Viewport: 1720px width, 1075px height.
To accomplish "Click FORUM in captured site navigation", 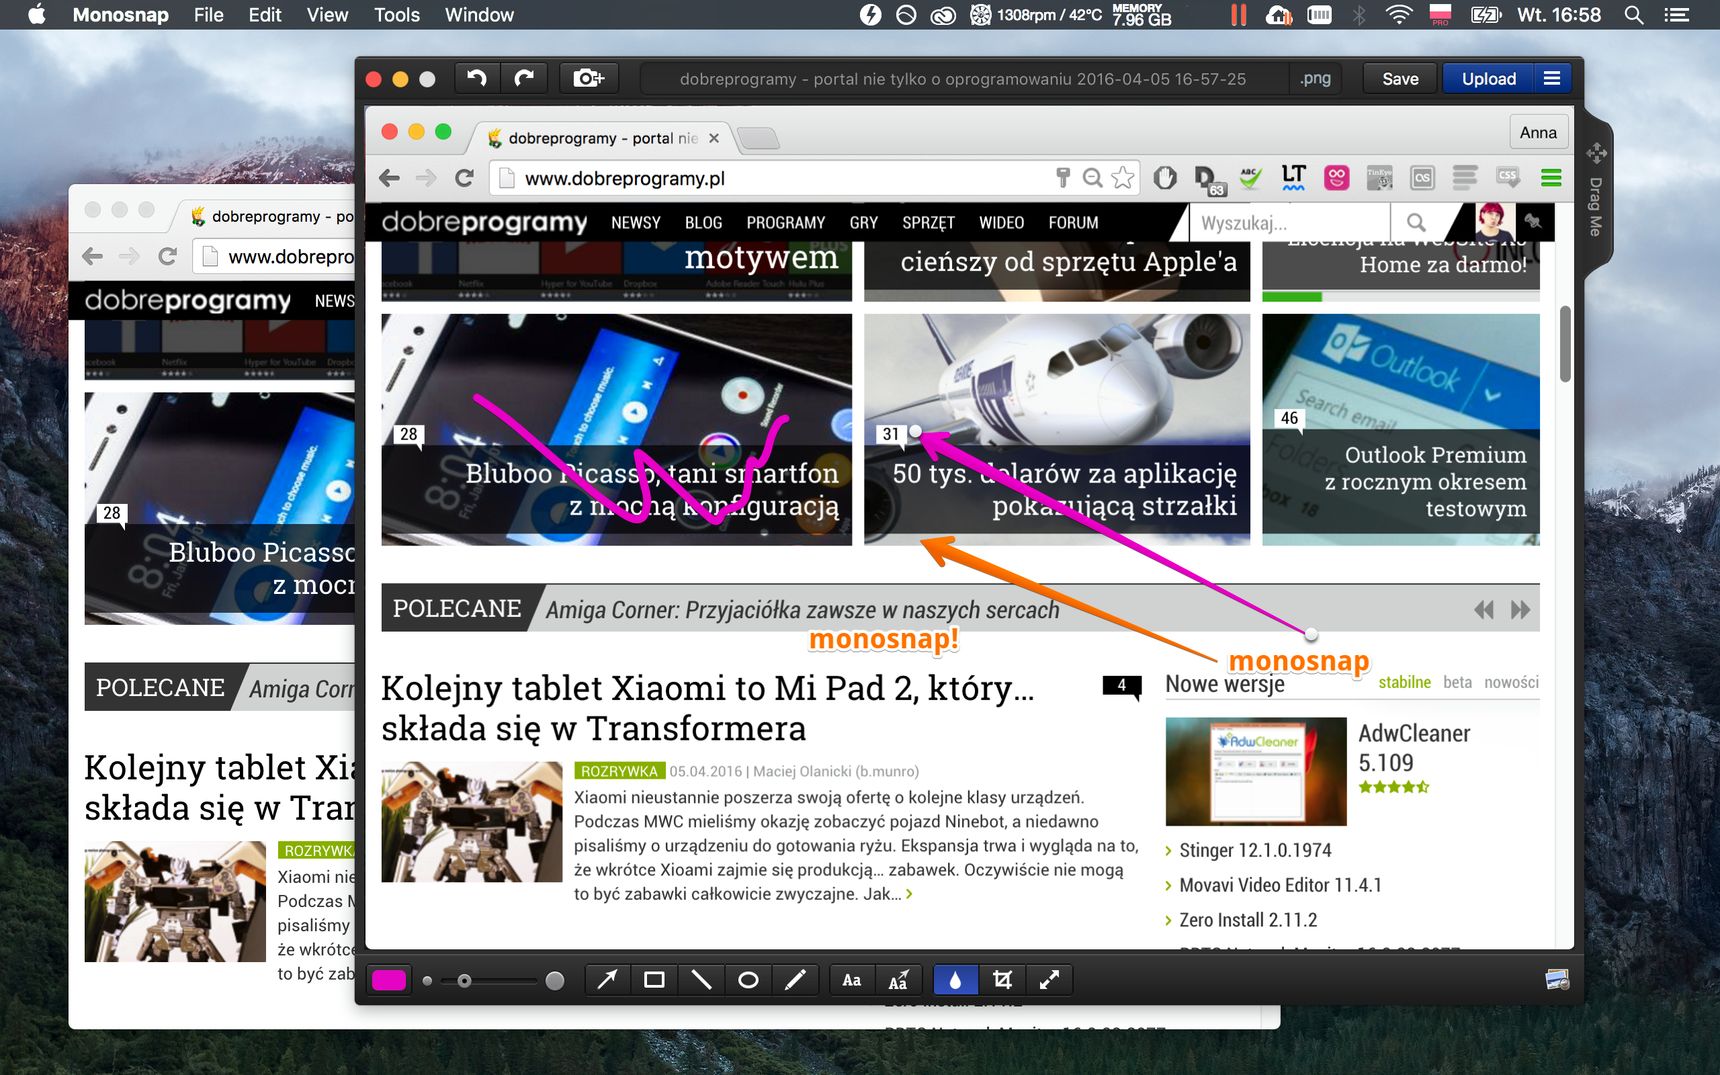I will click(1073, 223).
